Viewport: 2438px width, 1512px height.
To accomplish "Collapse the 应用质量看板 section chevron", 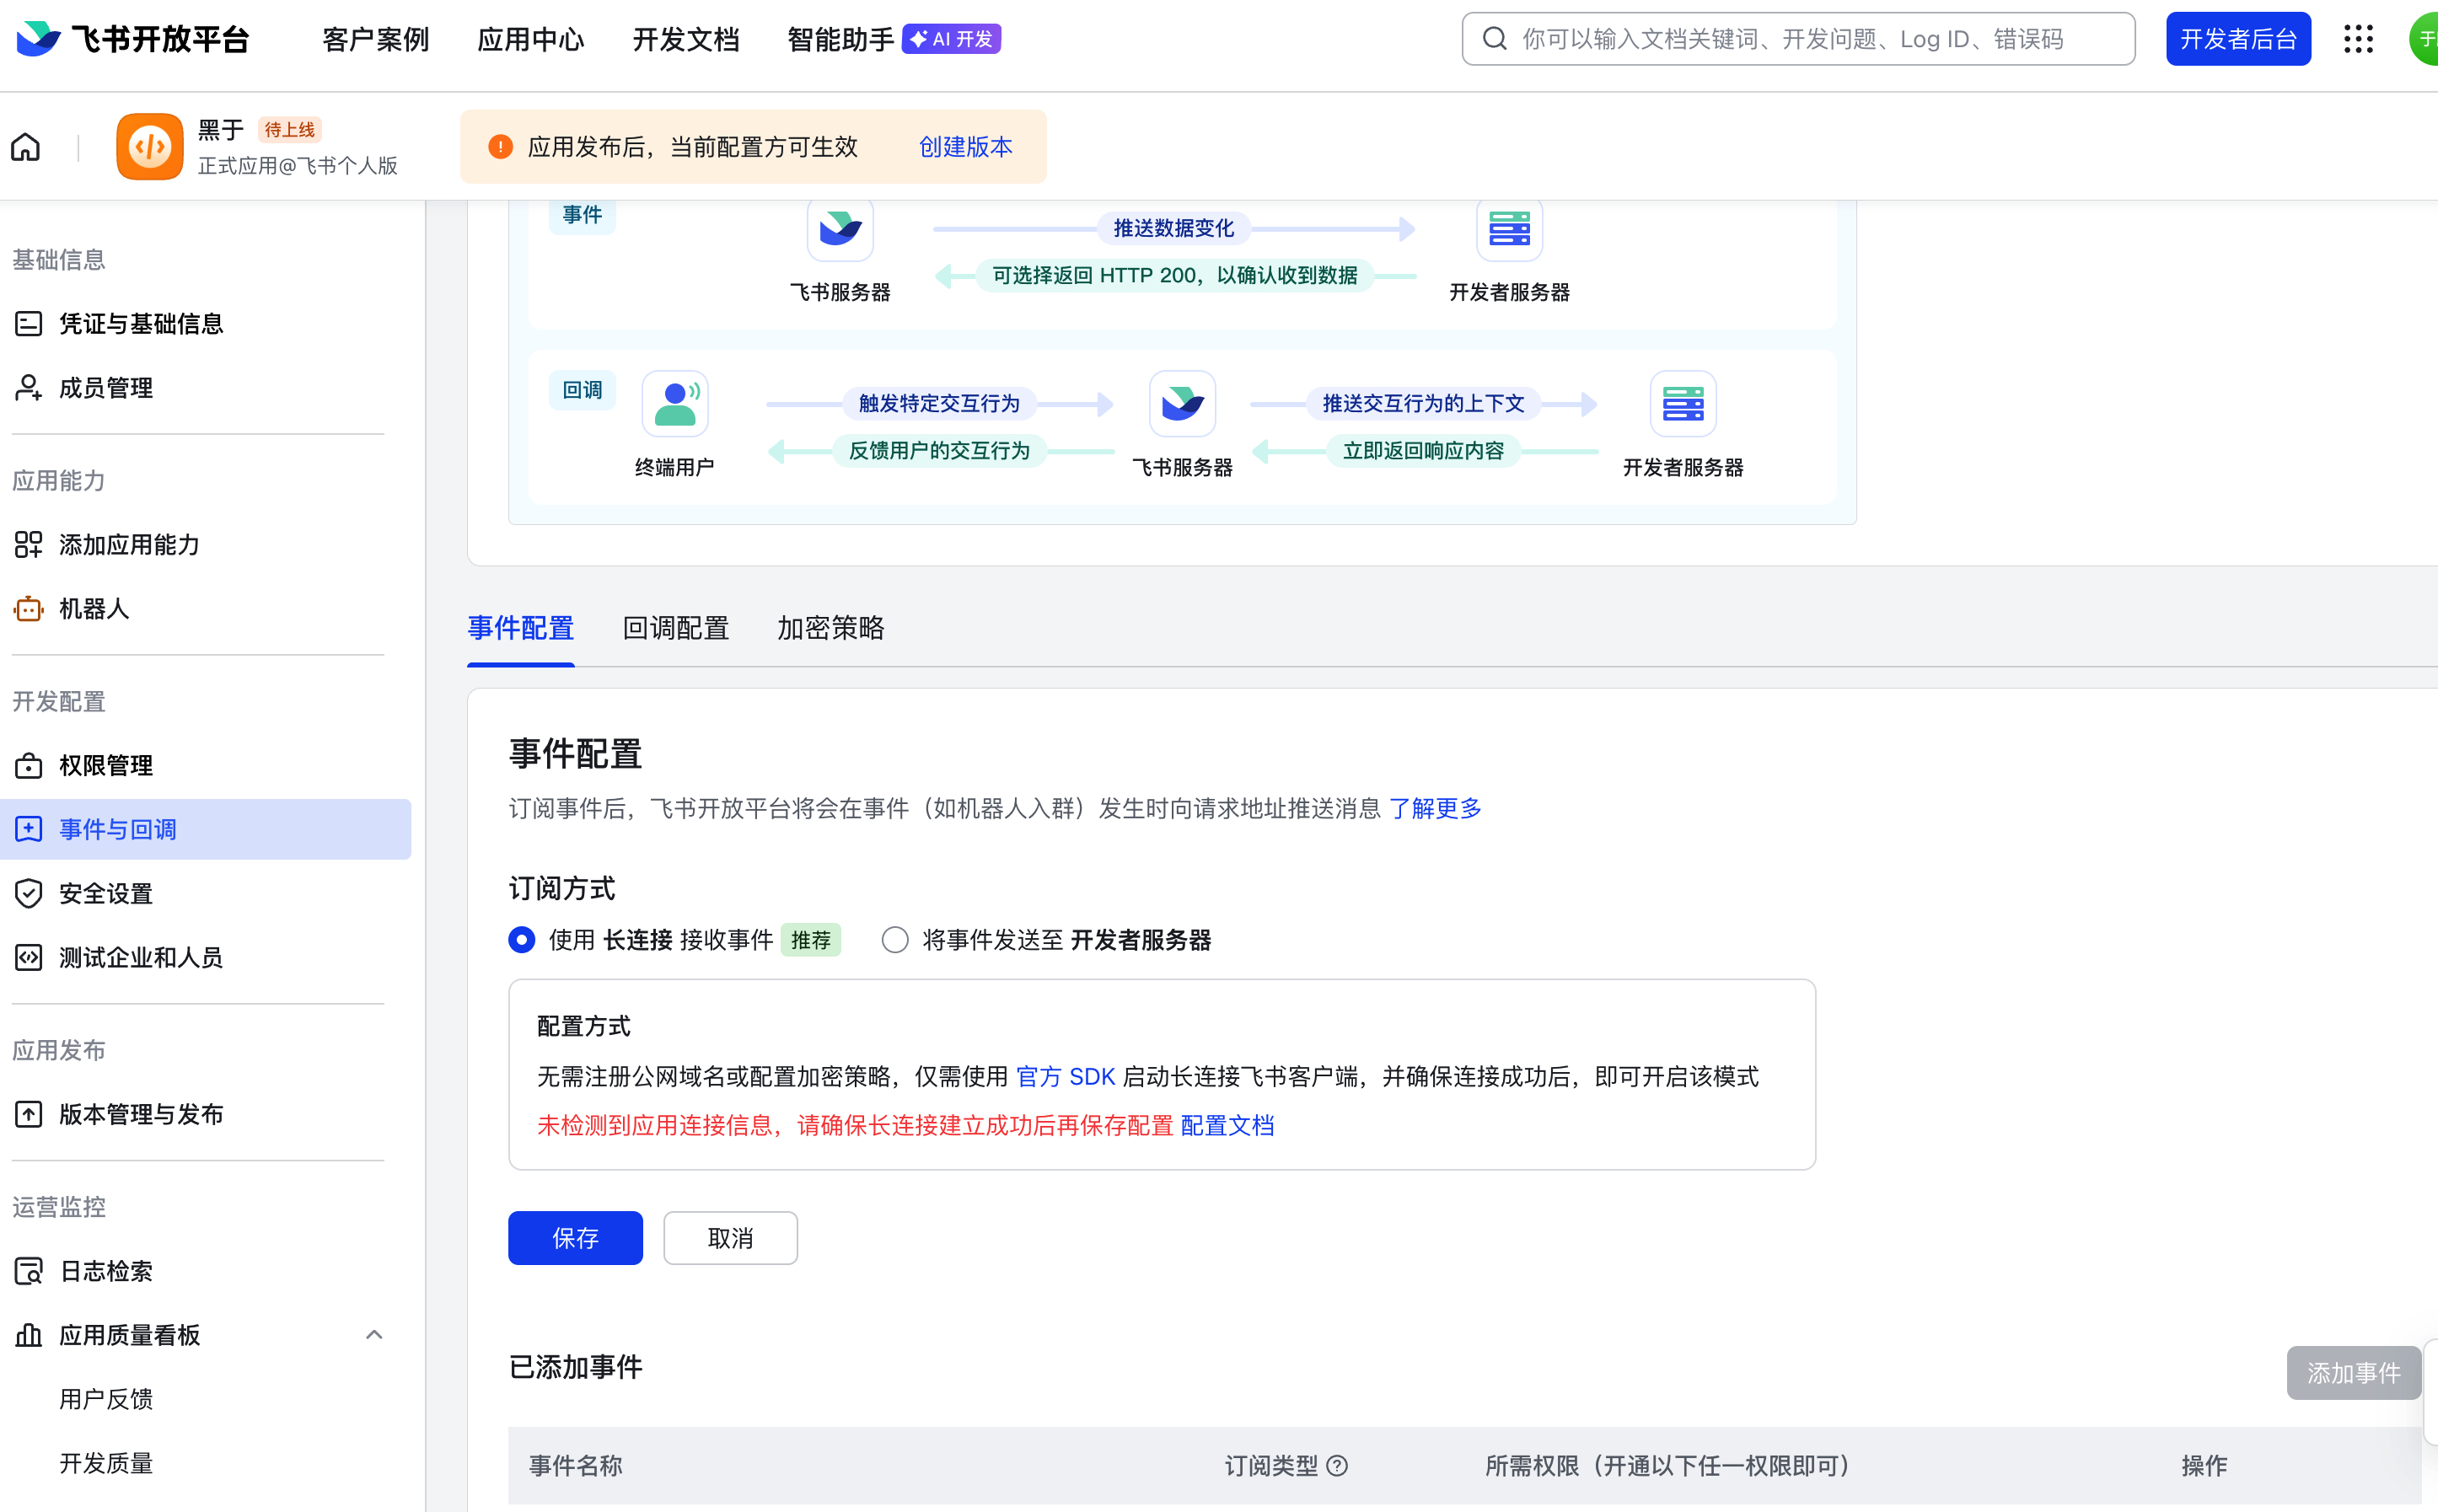I will (374, 1335).
